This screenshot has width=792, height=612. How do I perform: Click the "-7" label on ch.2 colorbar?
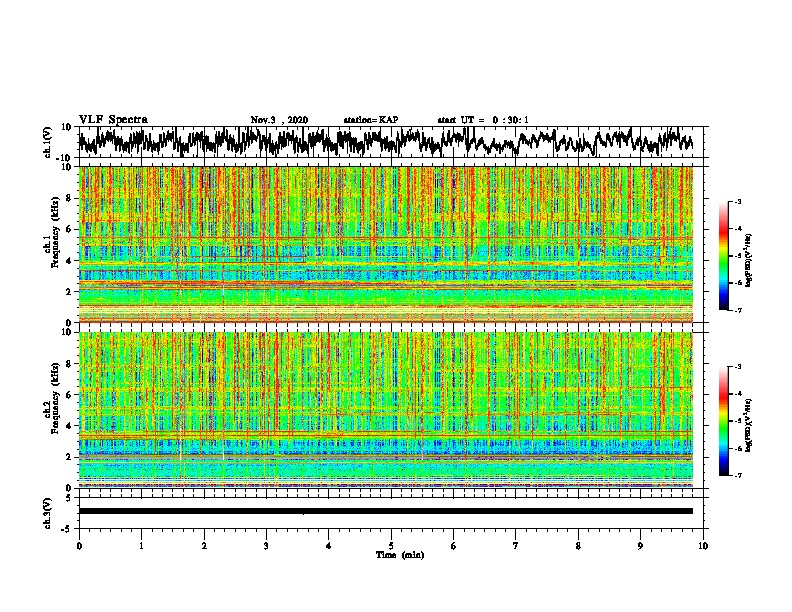(737, 475)
